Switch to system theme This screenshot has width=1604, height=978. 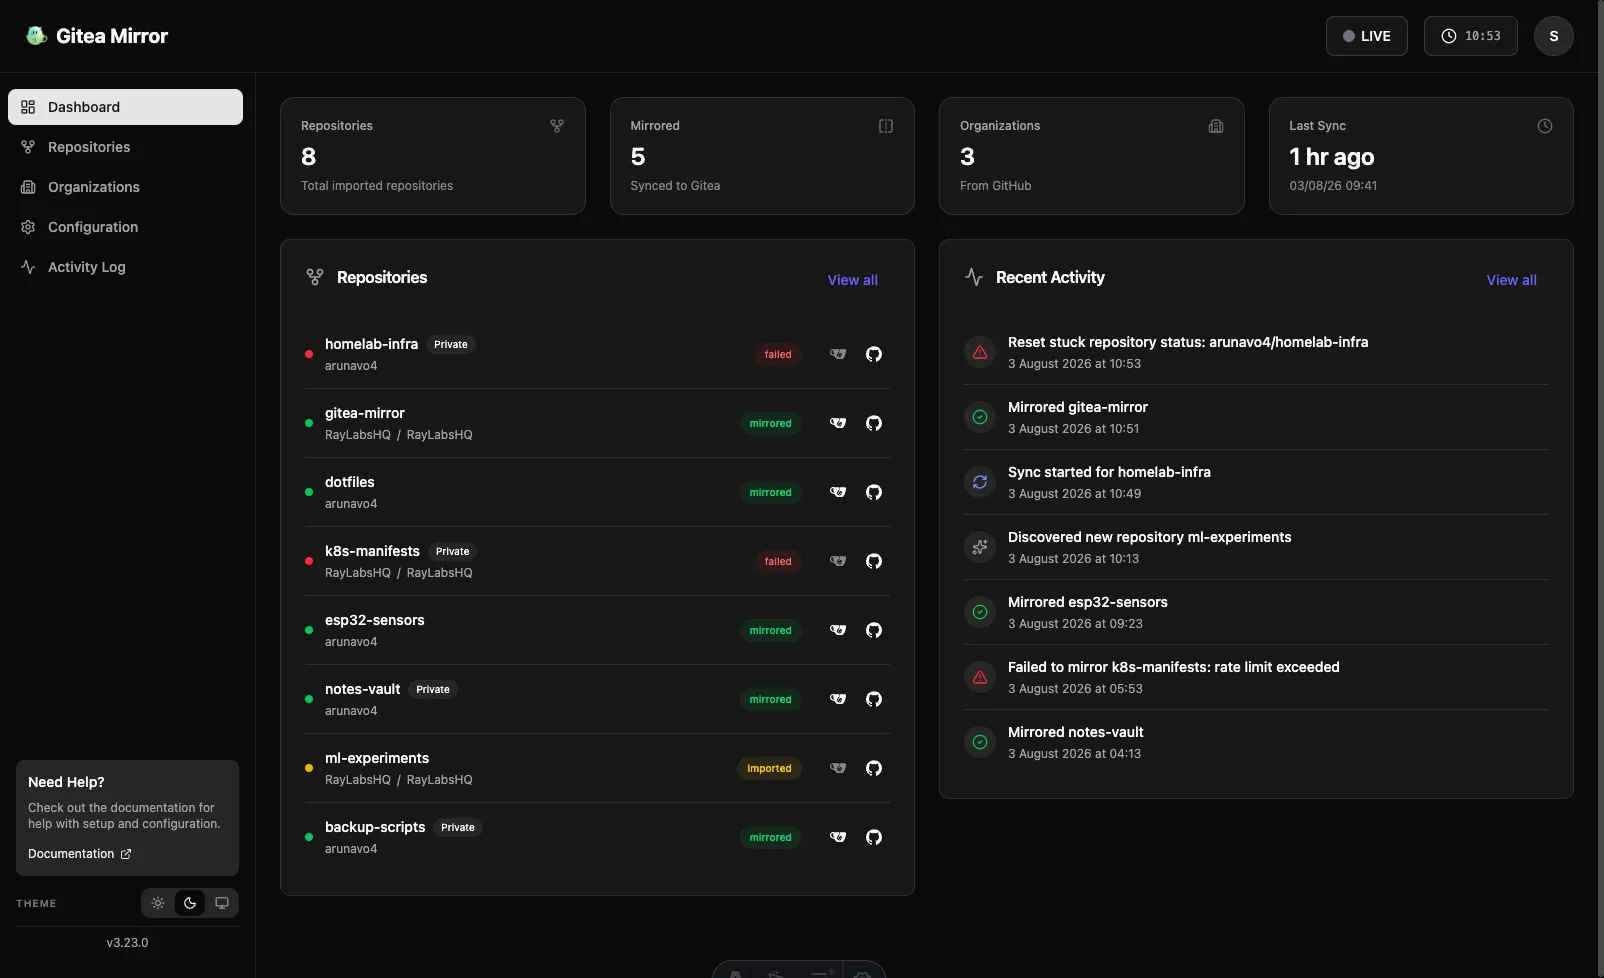pos(222,903)
